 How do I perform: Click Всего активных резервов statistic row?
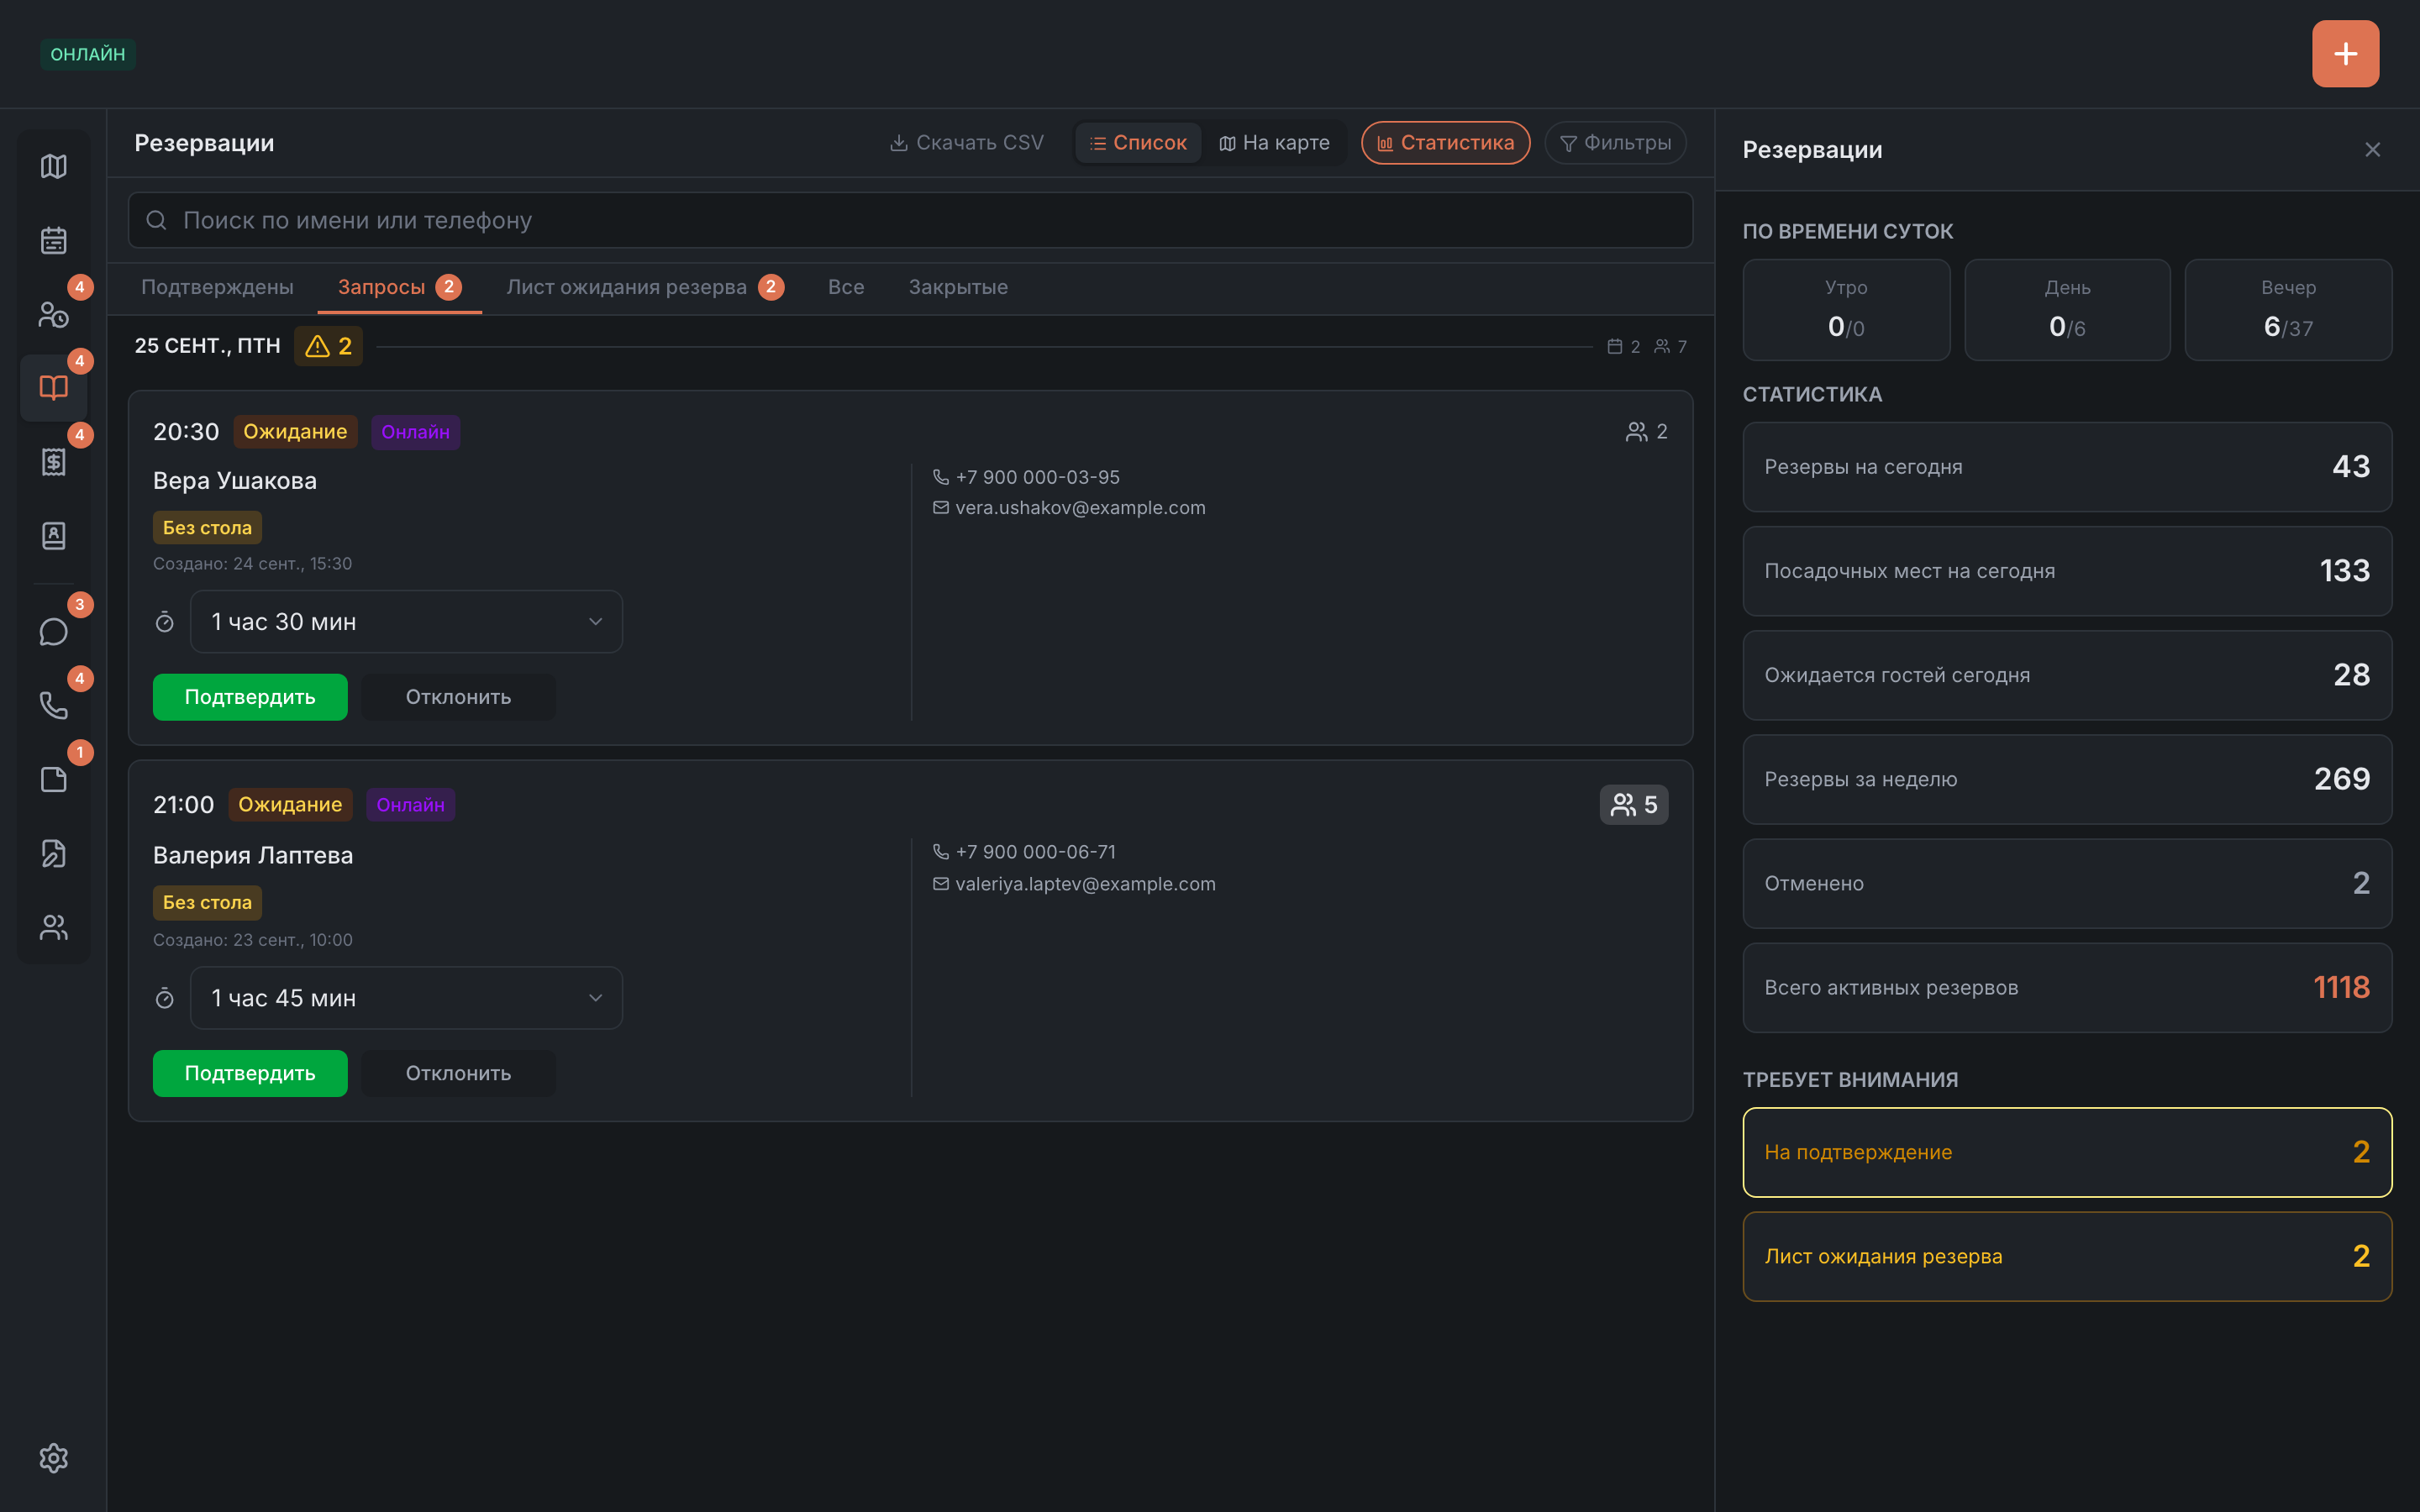2067,988
